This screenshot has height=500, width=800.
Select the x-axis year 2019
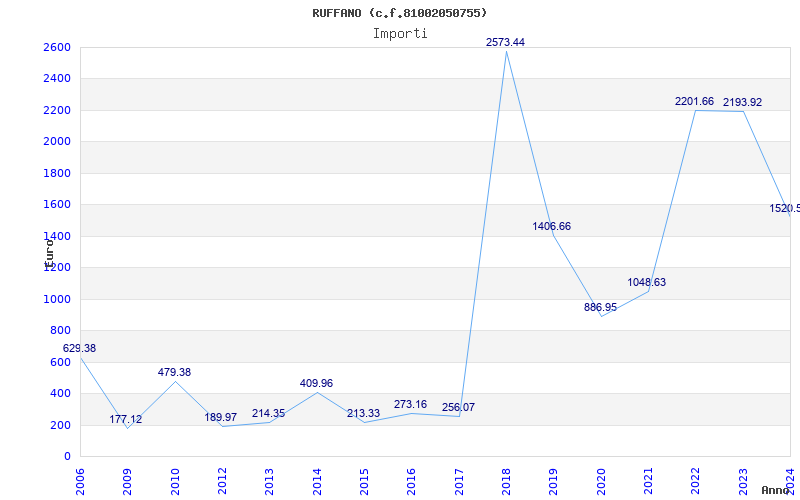tap(554, 482)
